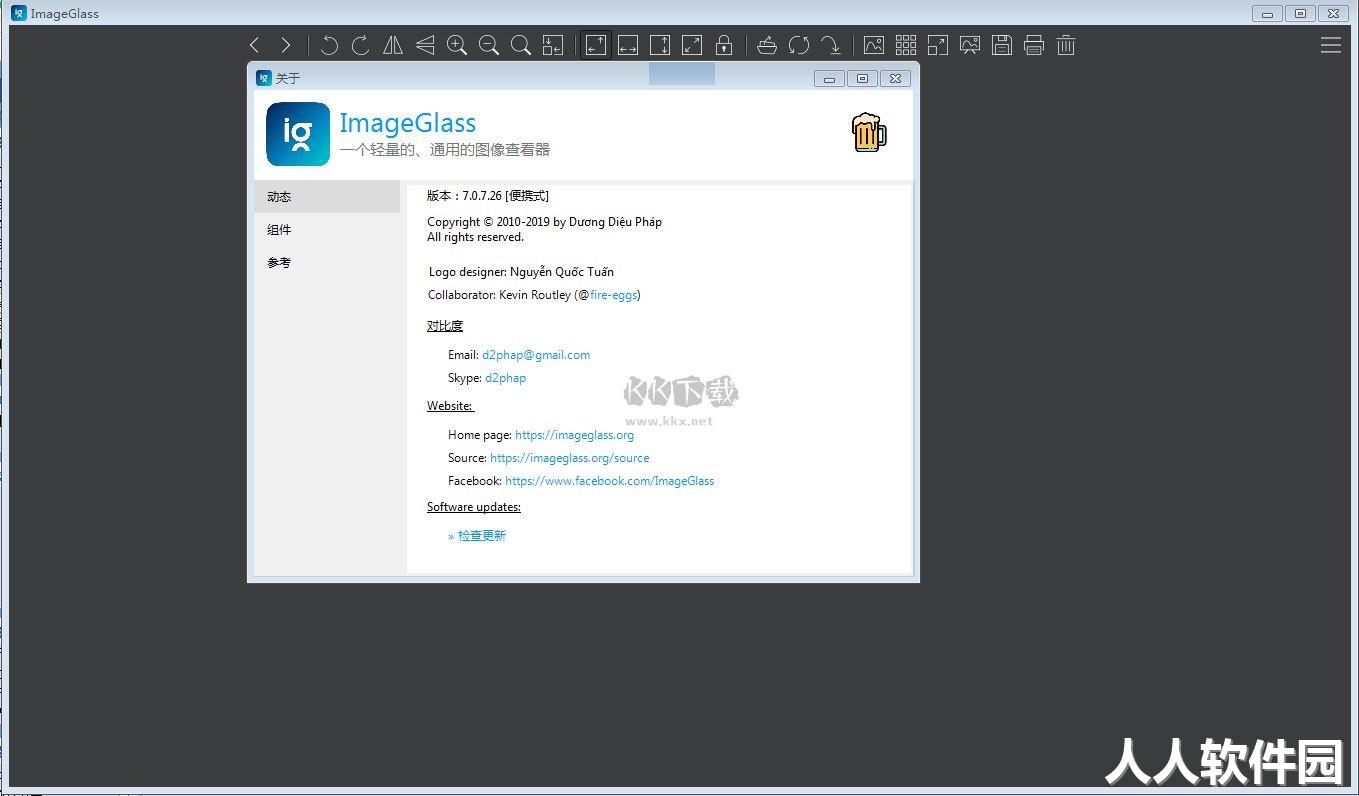Click the open file bowl icon
This screenshot has height=796, width=1359.
(x=767, y=45)
